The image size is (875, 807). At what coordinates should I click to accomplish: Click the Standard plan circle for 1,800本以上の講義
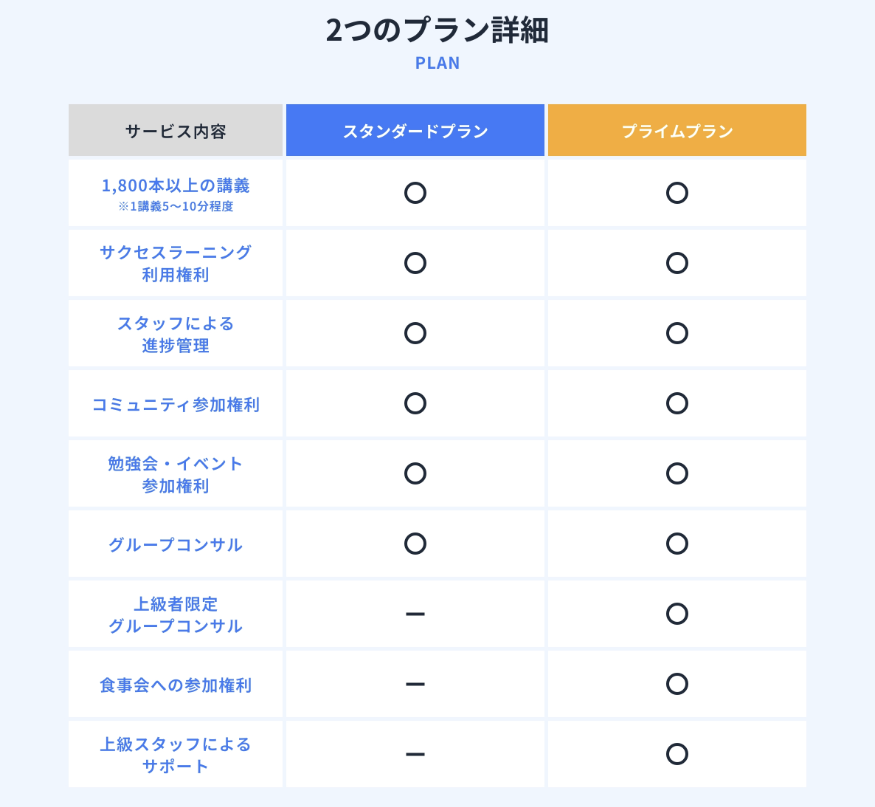pyautogui.click(x=415, y=193)
